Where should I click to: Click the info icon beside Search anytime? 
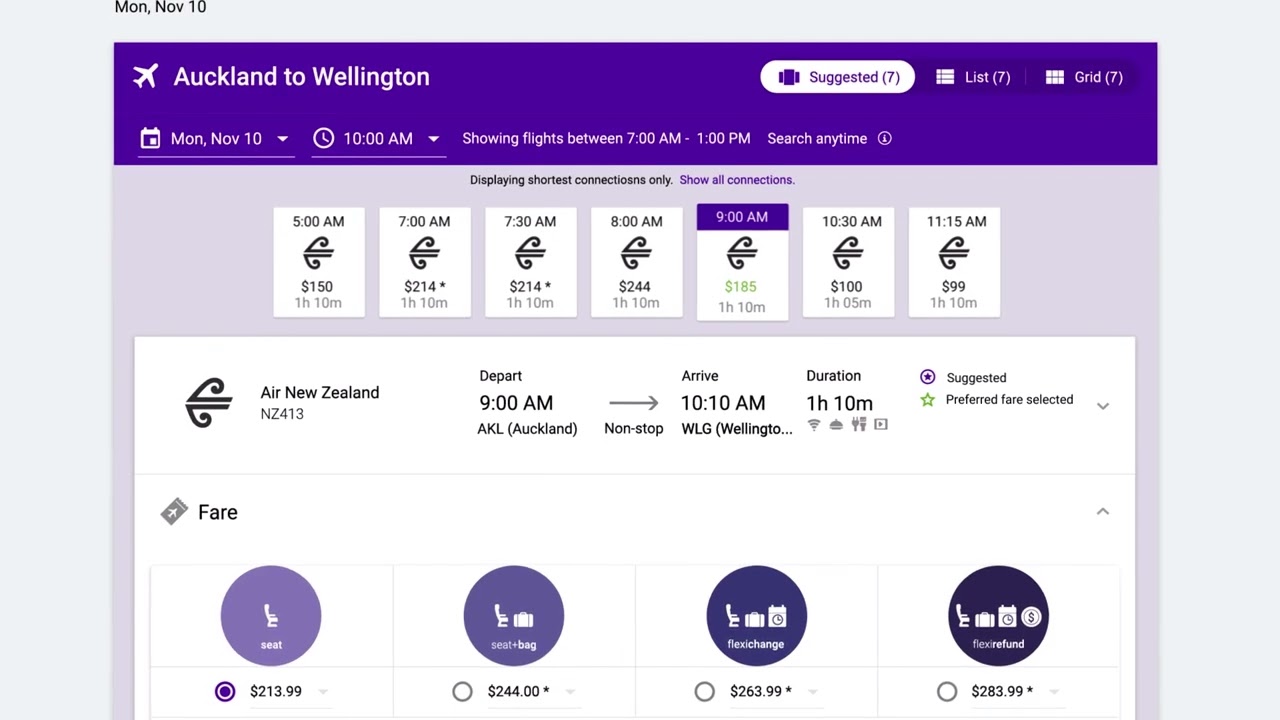point(884,138)
